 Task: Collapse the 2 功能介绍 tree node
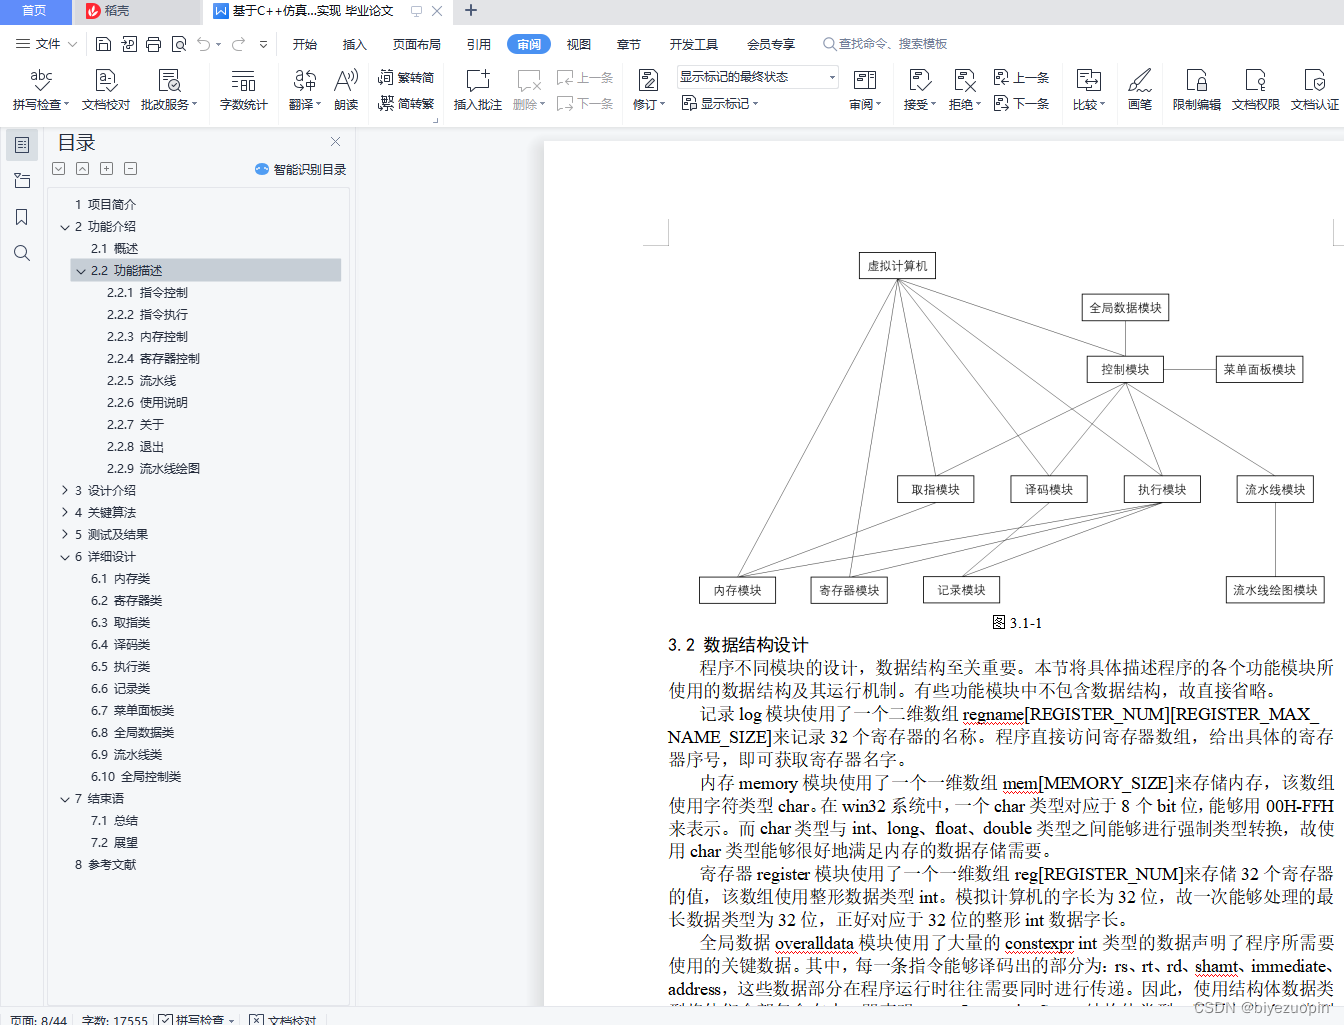click(65, 227)
